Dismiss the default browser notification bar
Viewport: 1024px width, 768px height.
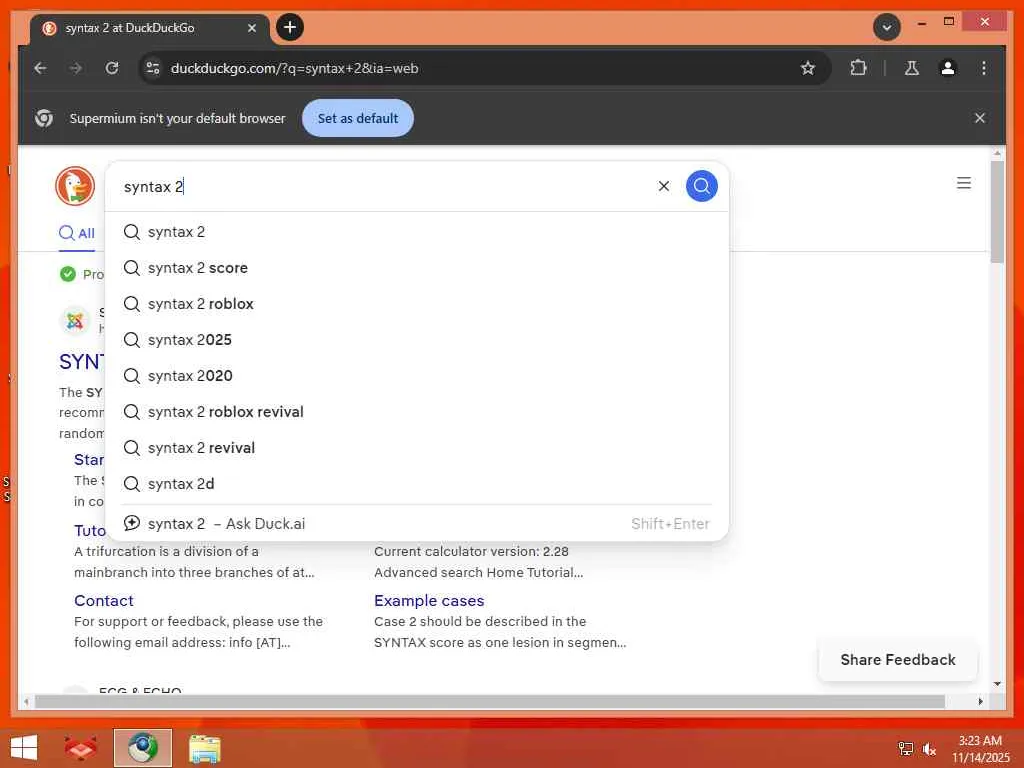click(x=980, y=118)
